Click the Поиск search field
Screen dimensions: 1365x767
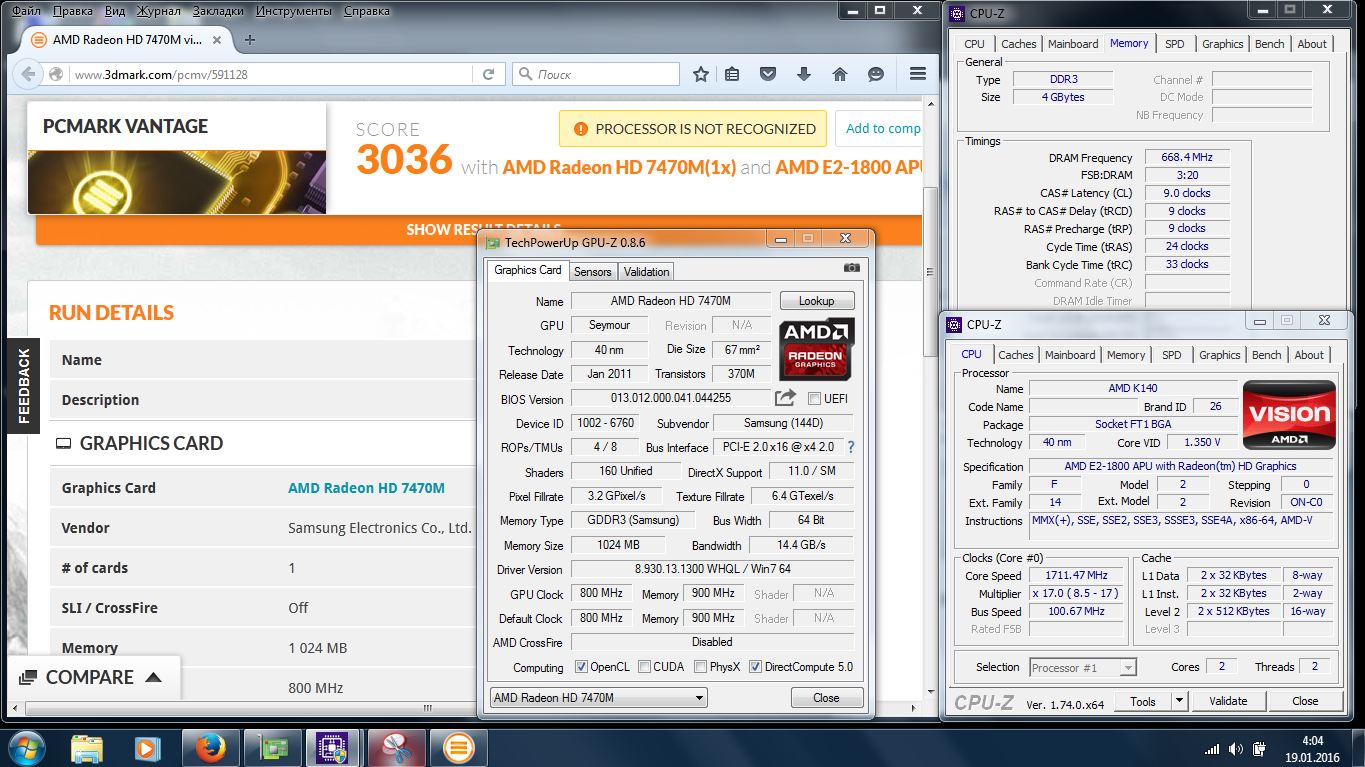pyautogui.click(x=605, y=74)
